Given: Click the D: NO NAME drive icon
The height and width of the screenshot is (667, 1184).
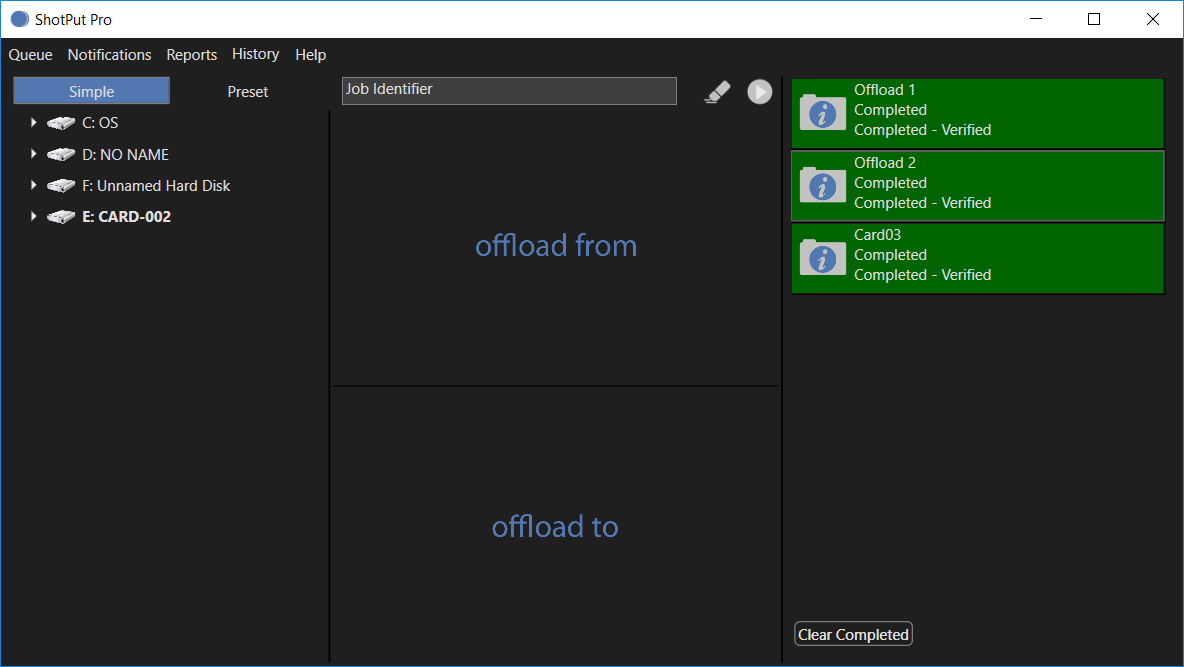Looking at the screenshot, I should (x=60, y=154).
